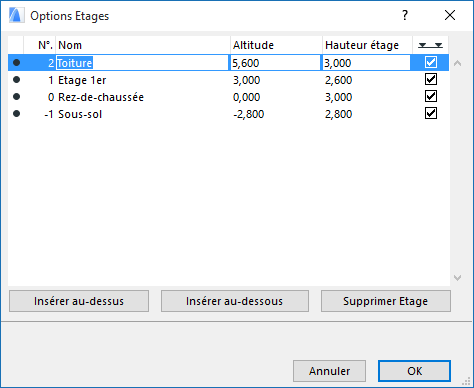Viewport: 474px width, 388px height.
Task: Click story number -1 in Sous-sol row
Action: (49, 114)
